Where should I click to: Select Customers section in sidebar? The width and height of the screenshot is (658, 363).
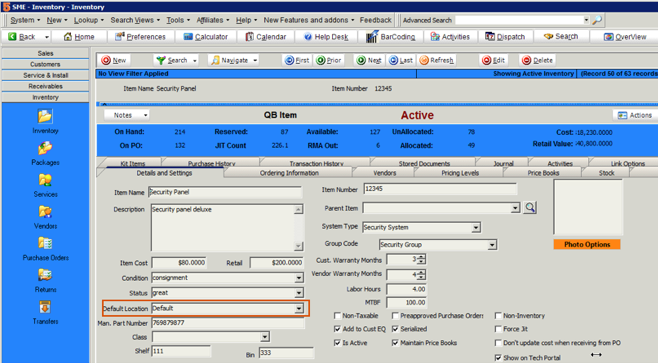[x=45, y=64]
